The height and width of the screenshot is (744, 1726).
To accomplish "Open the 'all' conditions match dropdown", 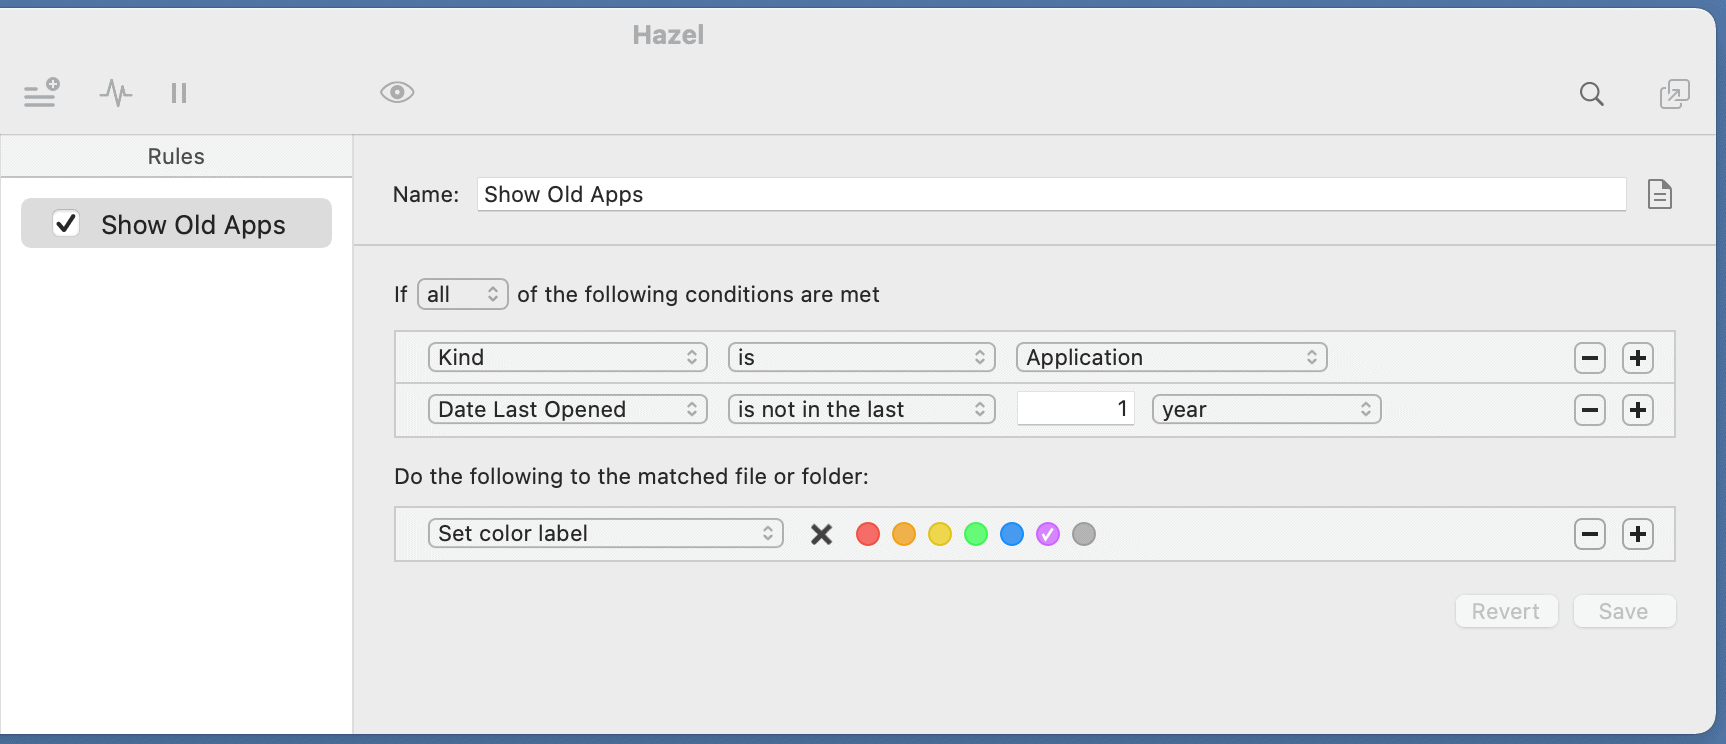I will (x=463, y=294).
